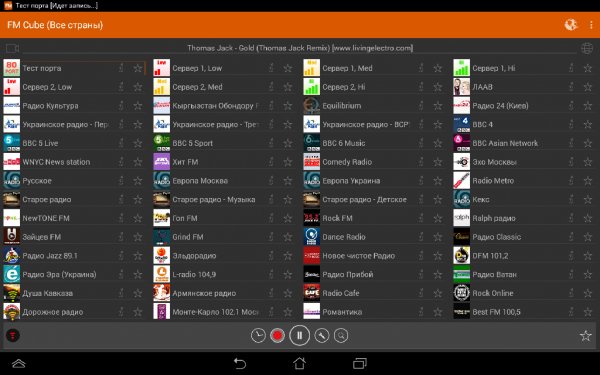The height and width of the screenshot is (375, 600).
Task: Pause the current stream
Action: point(299,335)
